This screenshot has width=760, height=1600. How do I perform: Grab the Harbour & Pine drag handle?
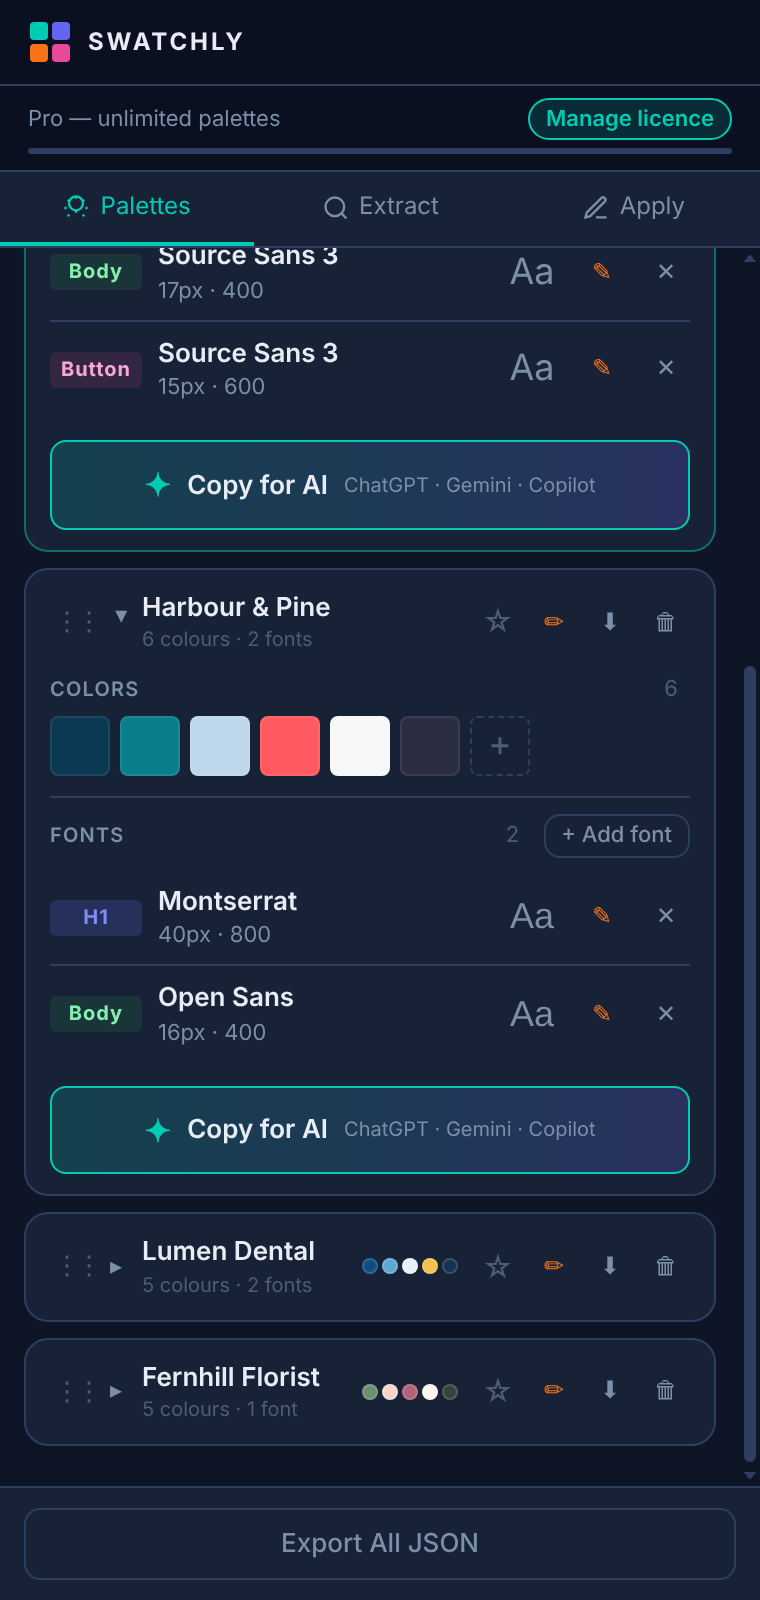pyautogui.click(x=78, y=622)
